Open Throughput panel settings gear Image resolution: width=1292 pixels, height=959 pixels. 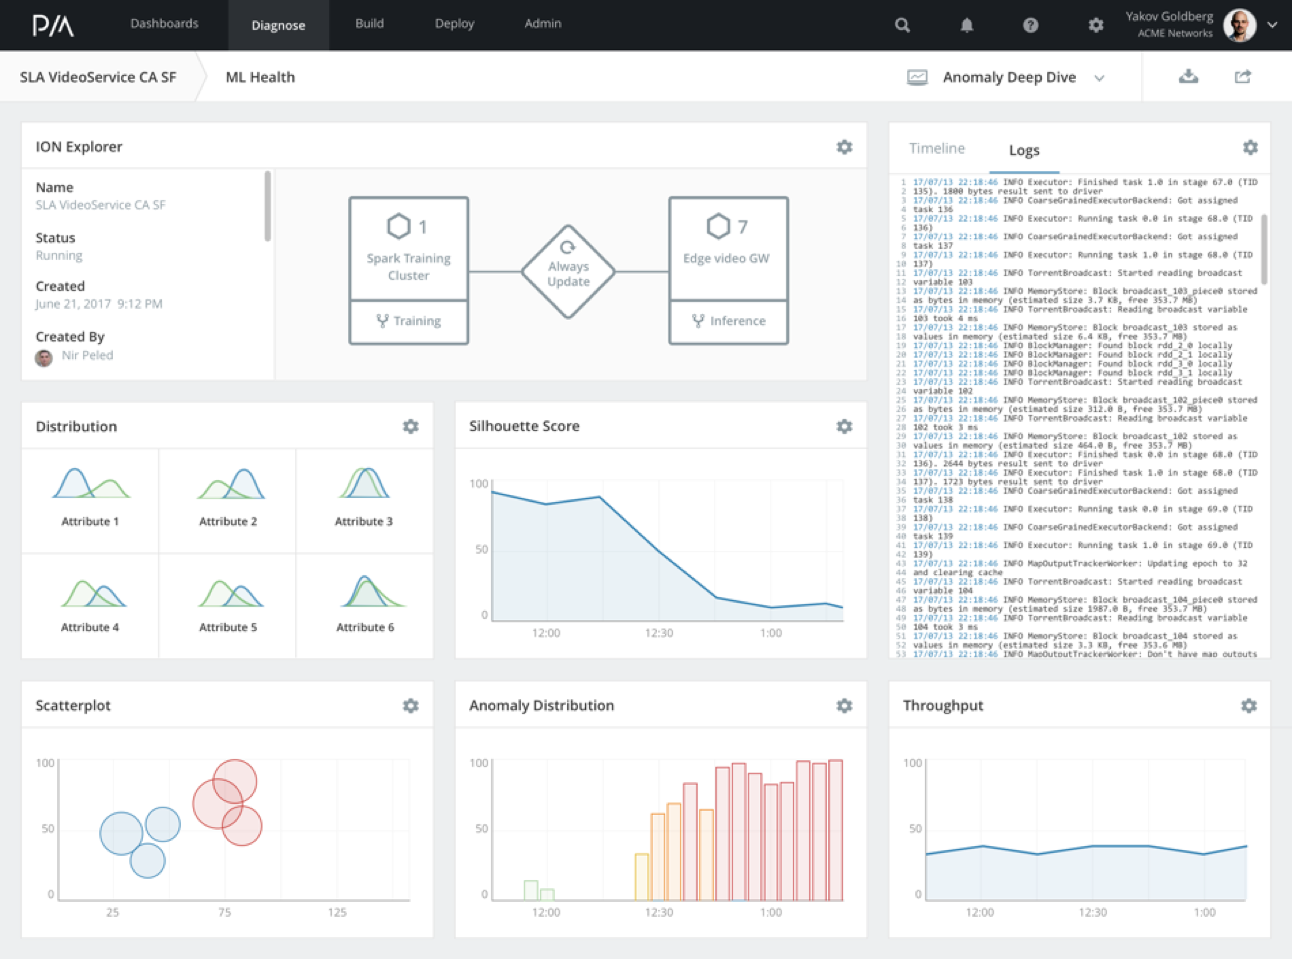1249,705
